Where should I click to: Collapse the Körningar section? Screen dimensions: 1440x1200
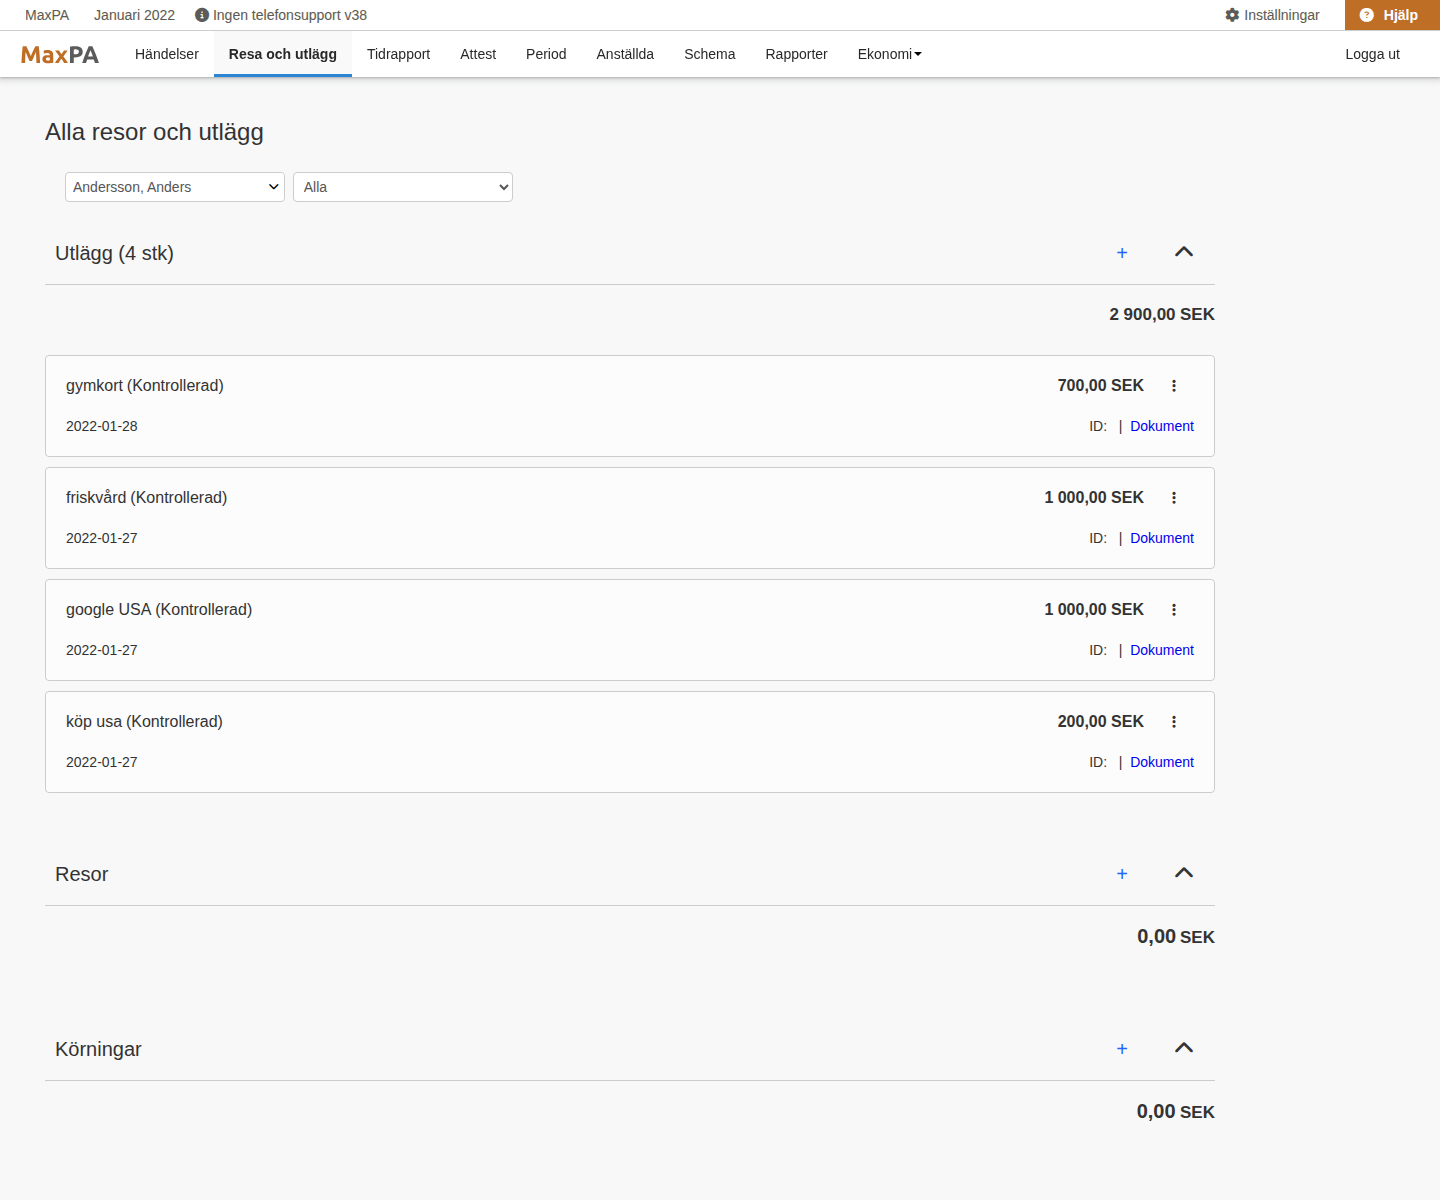pyautogui.click(x=1184, y=1048)
